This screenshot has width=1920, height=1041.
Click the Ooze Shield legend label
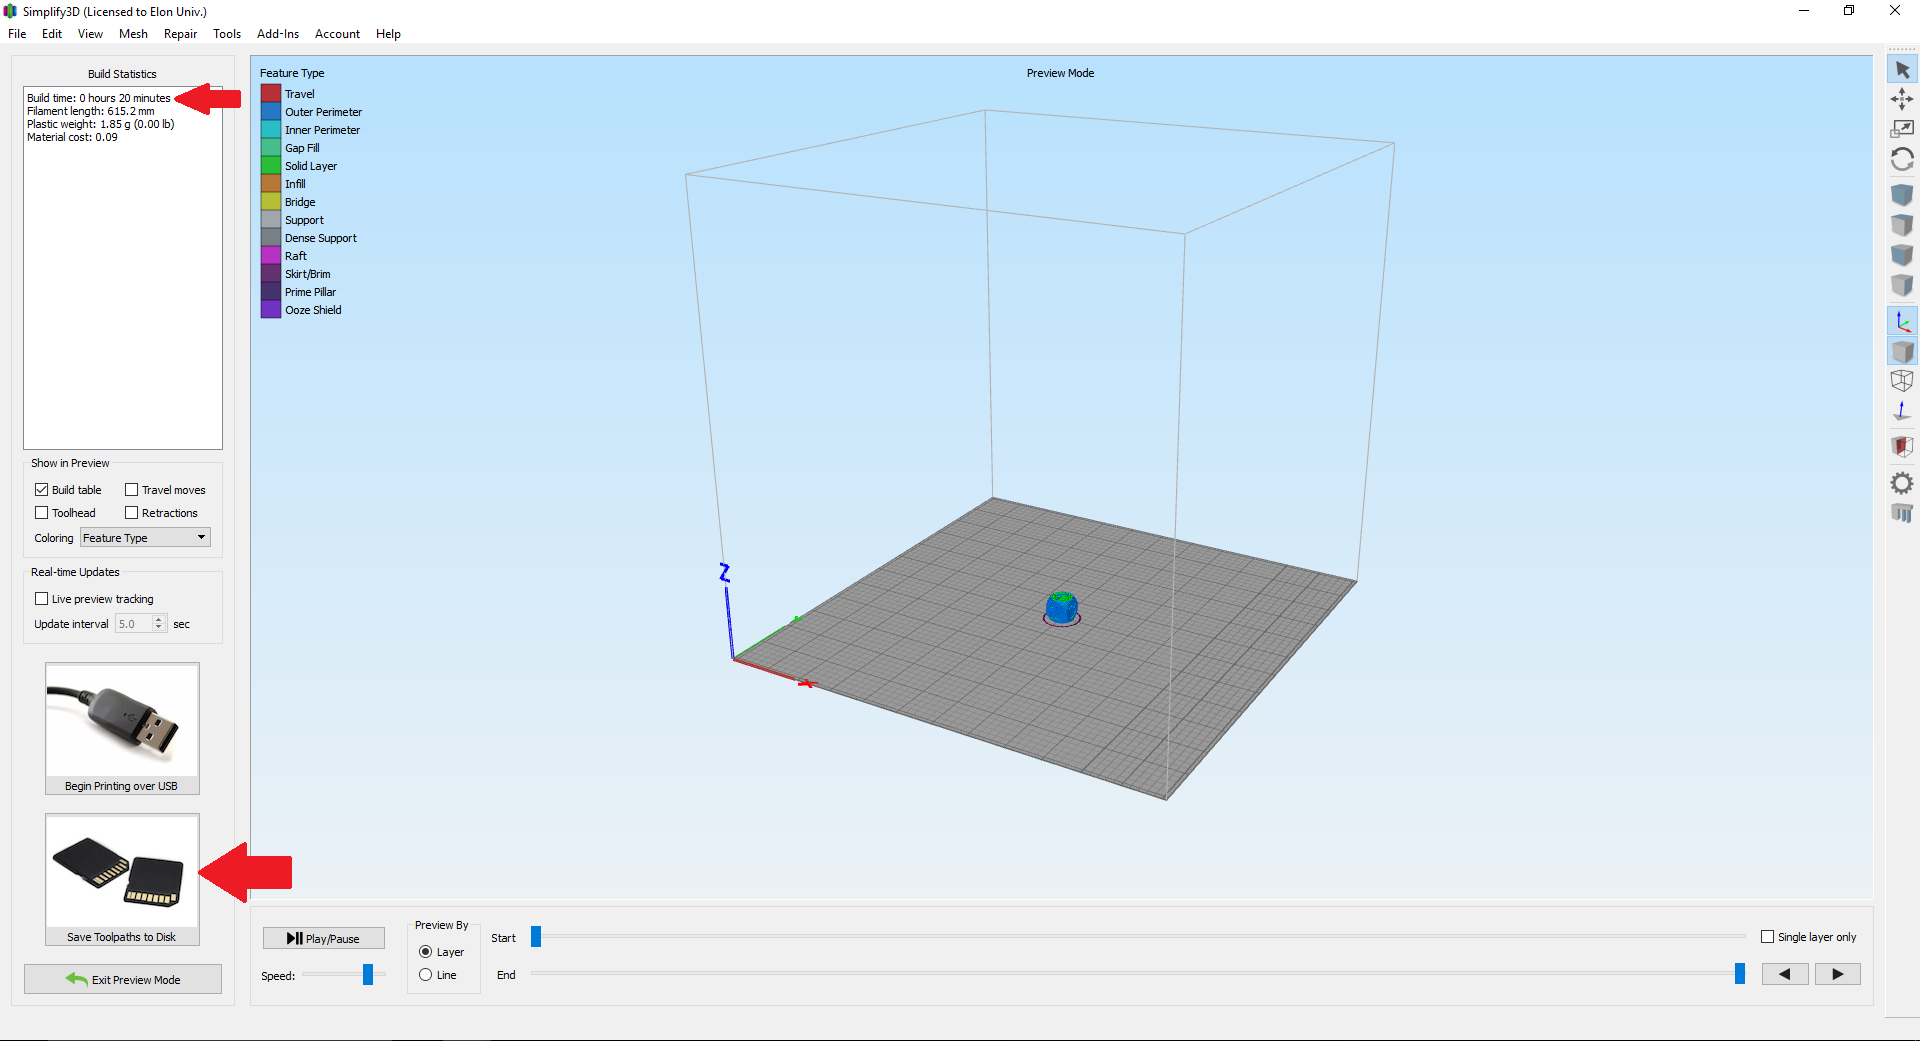coord(313,310)
